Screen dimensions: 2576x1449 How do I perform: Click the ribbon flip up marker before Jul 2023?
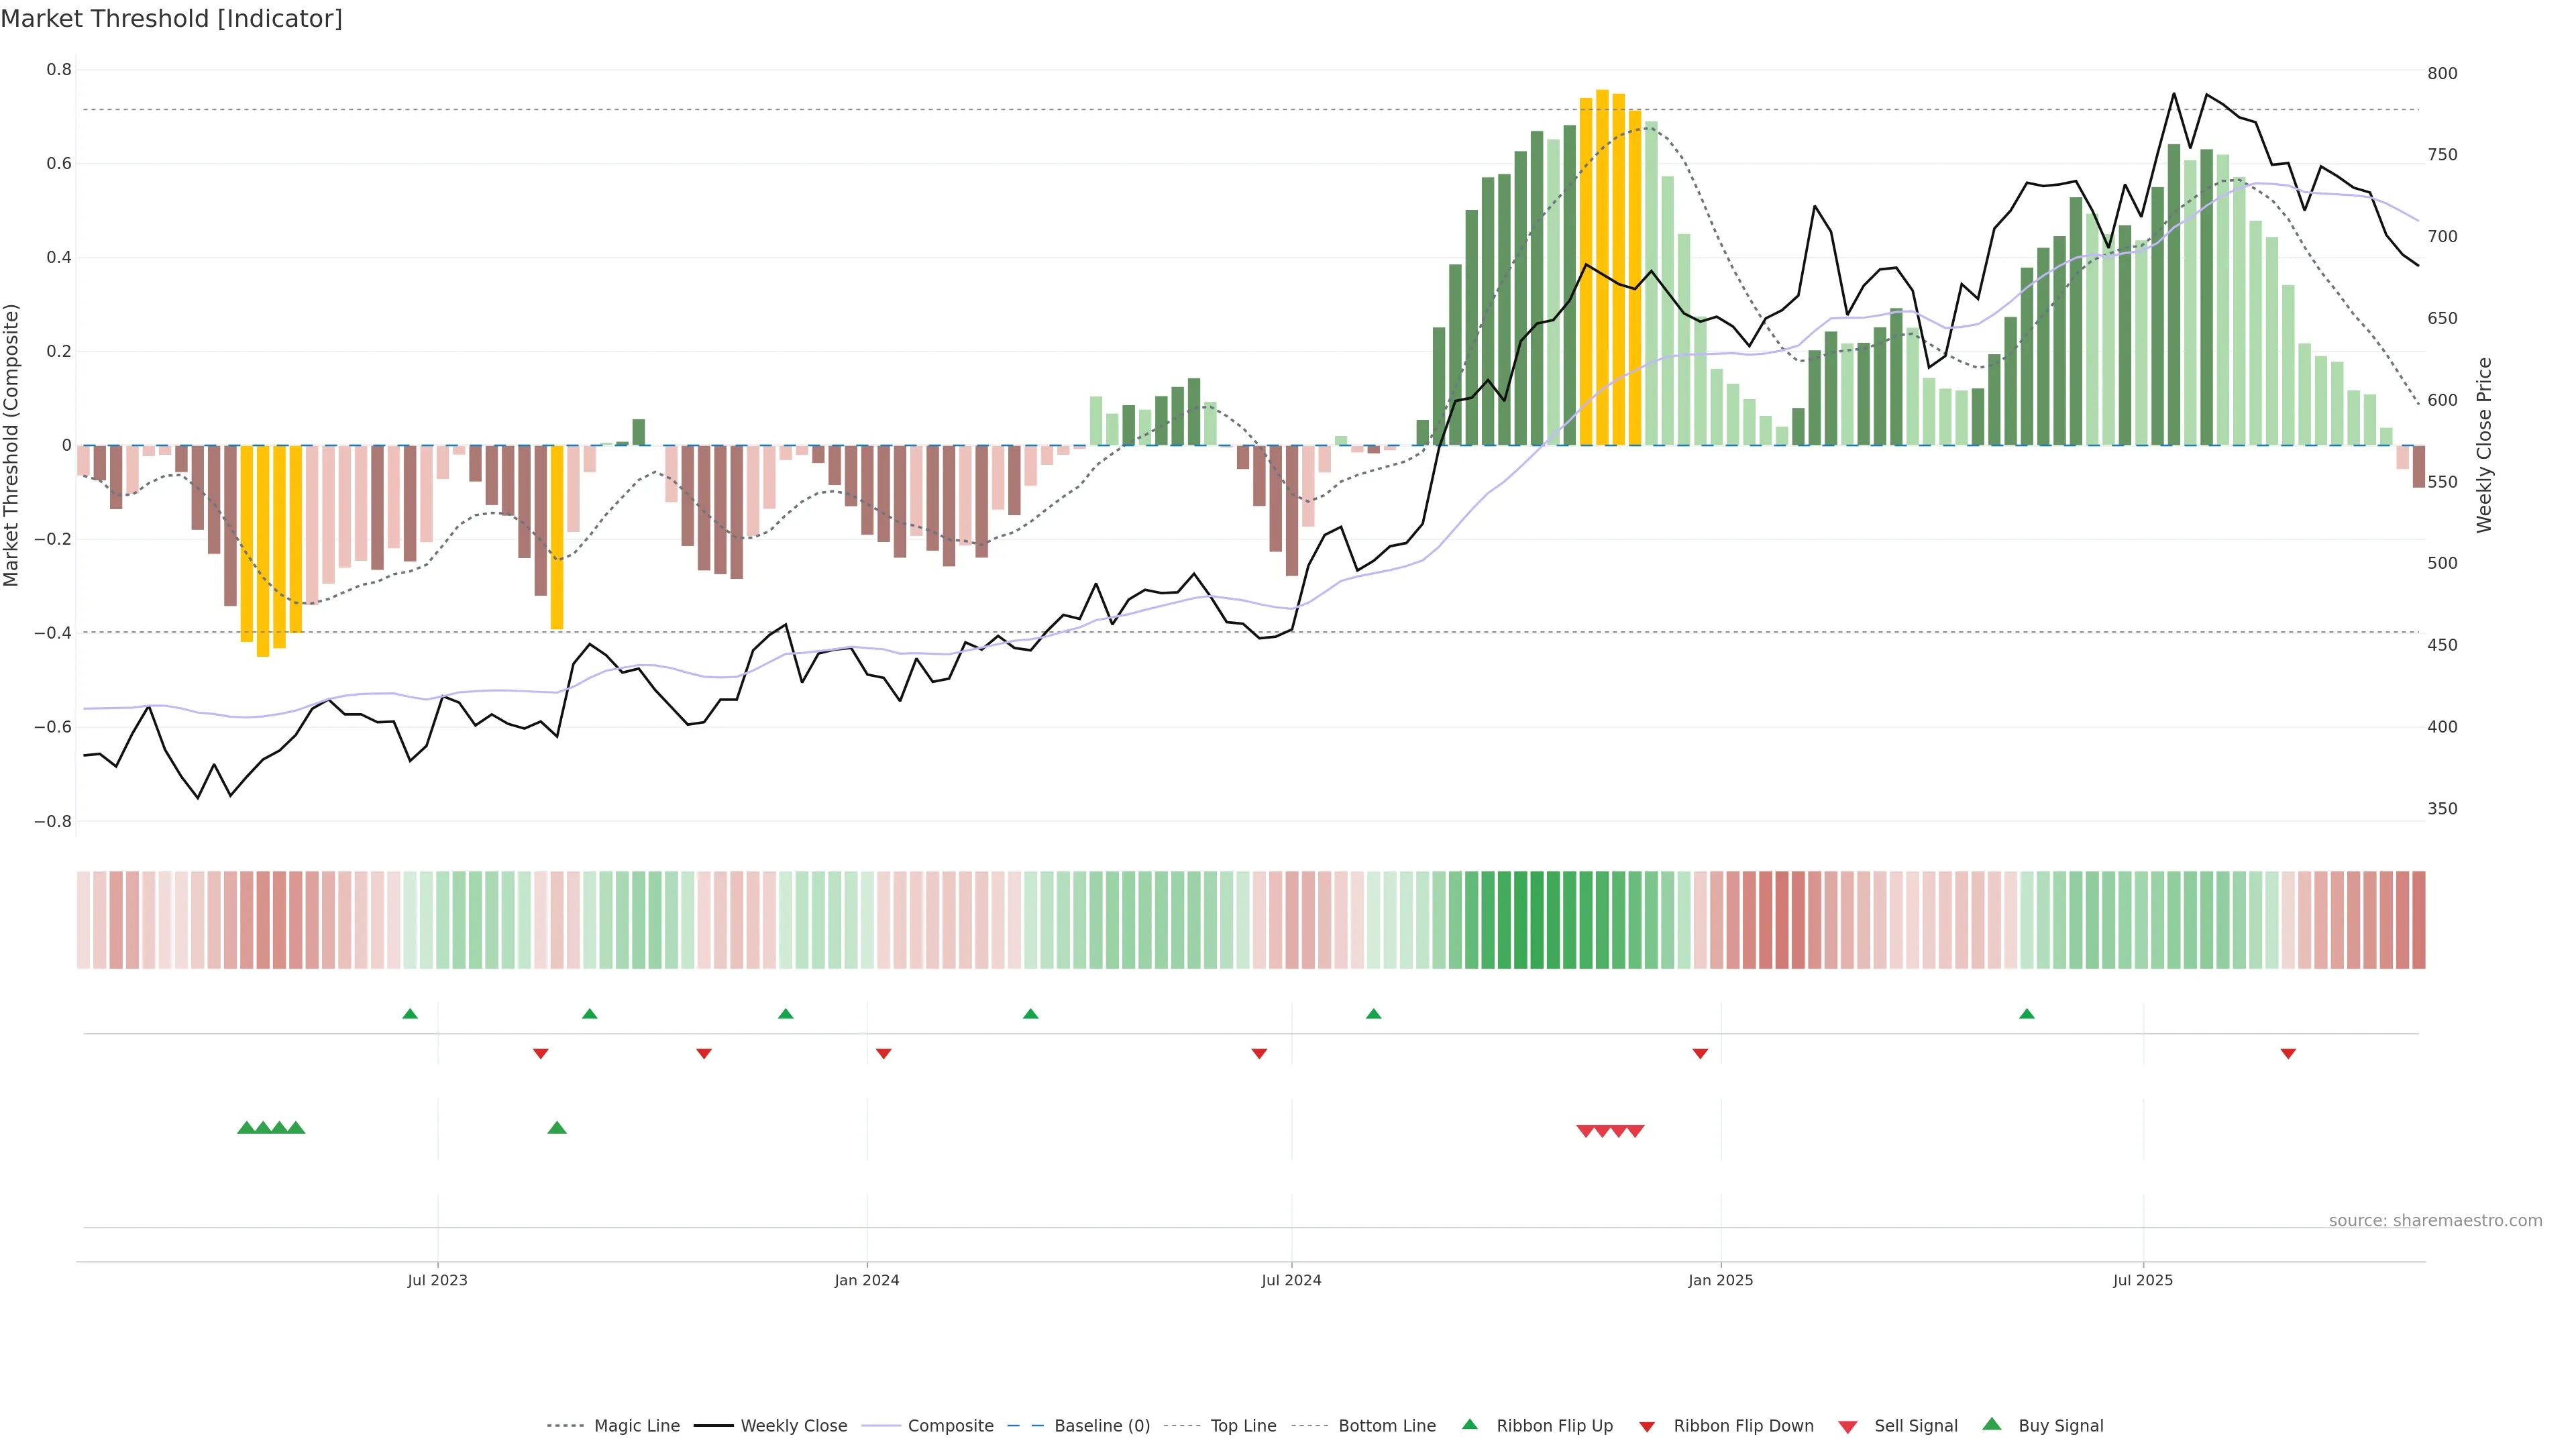[x=409, y=1014]
